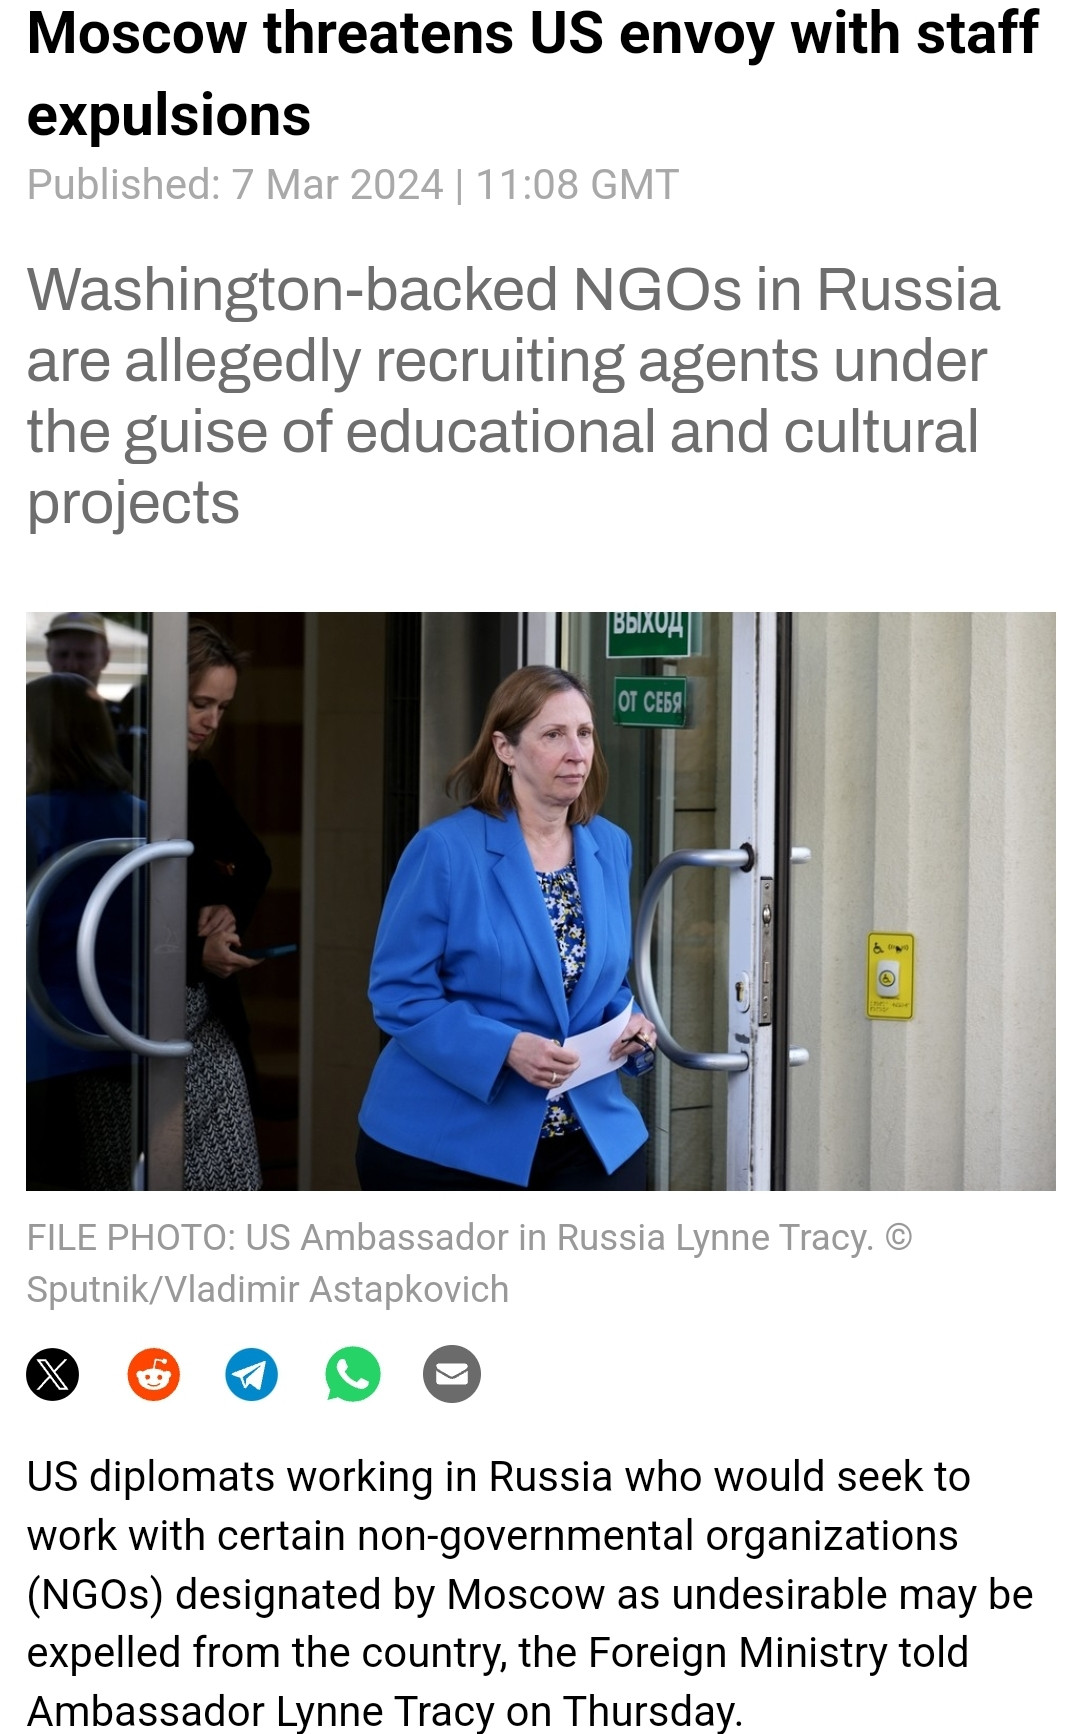Click the subheading about Washington-backed NGOs

point(513,395)
